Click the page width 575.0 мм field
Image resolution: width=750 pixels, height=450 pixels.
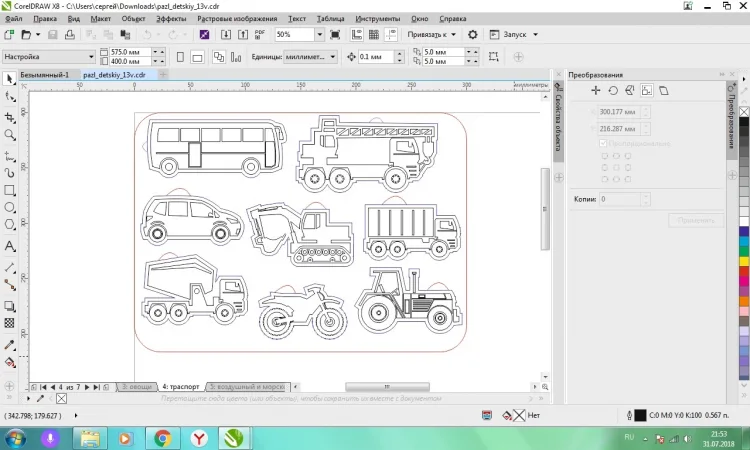coord(130,52)
